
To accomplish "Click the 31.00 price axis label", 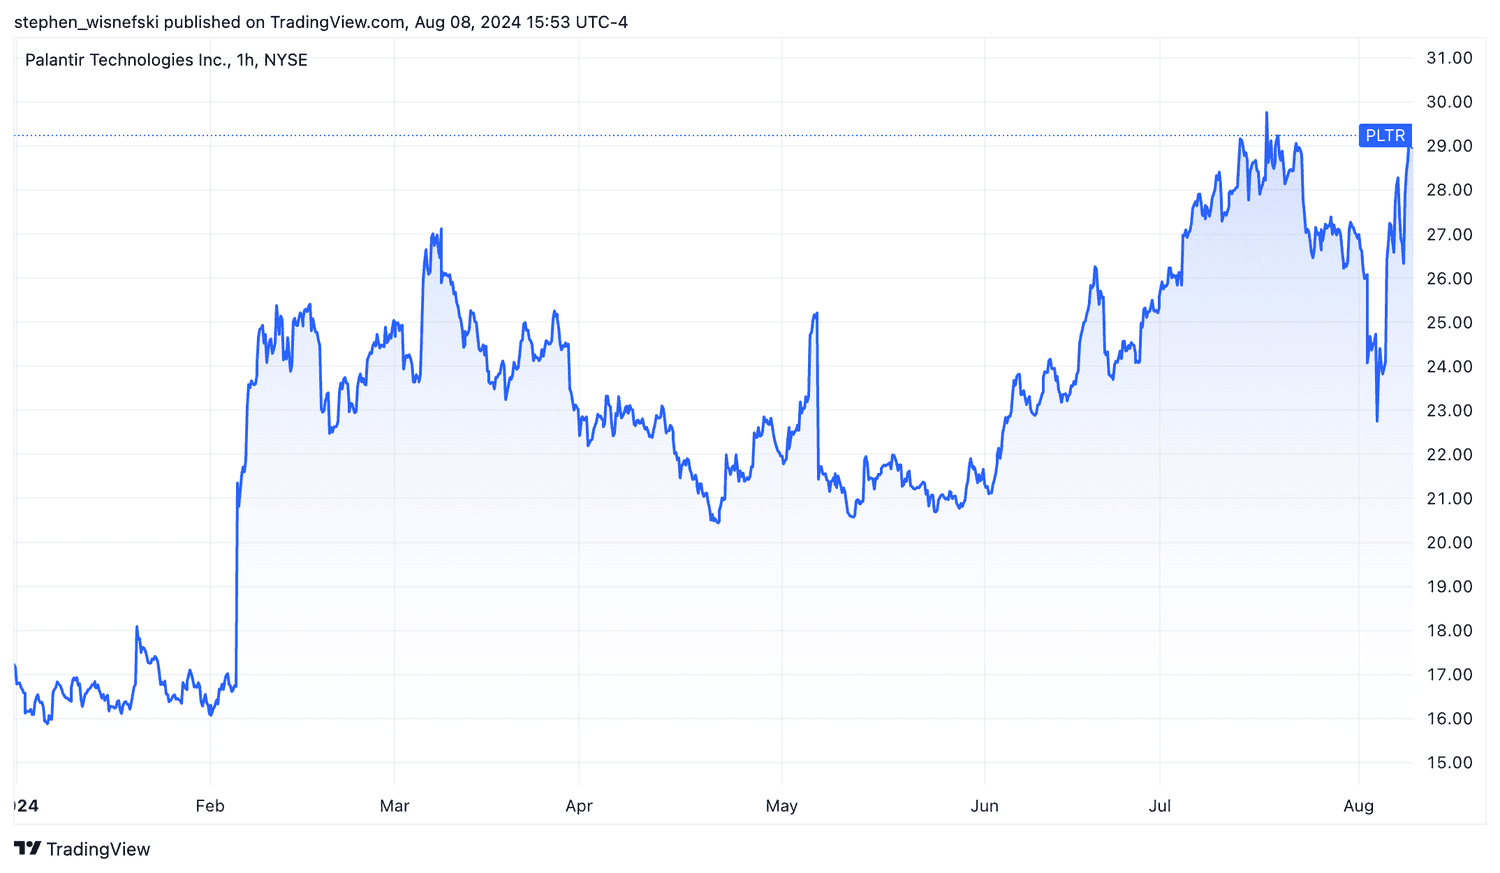I will (x=1449, y=58).
